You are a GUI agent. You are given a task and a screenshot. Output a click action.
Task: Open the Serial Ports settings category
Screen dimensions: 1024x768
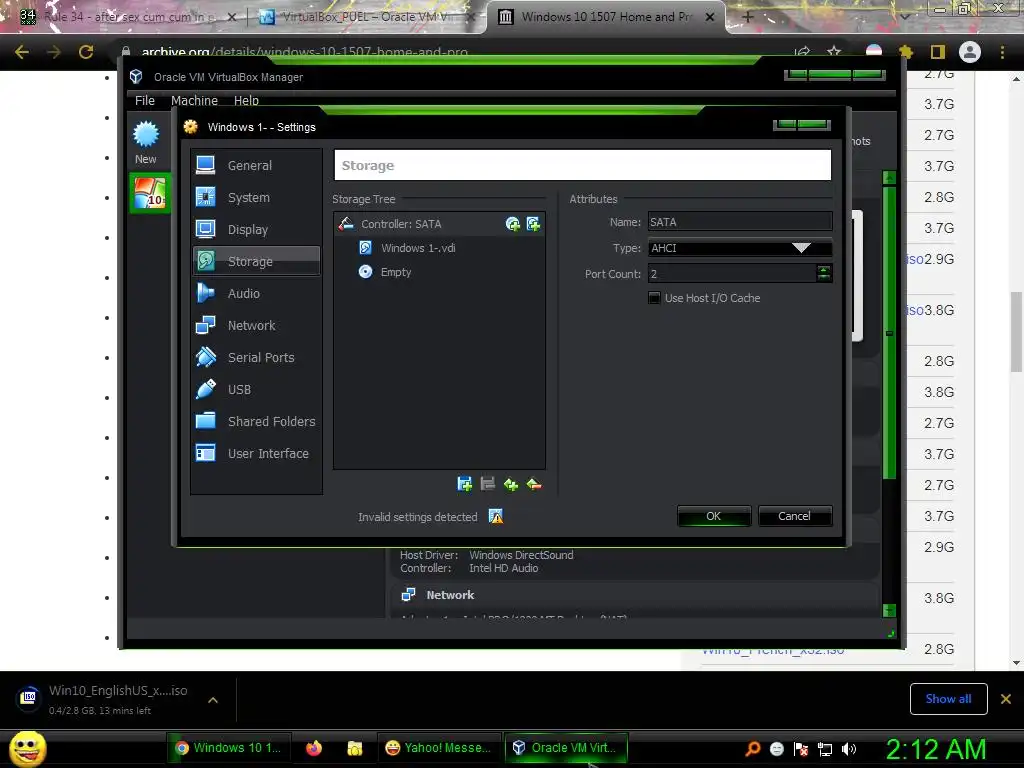(256, 357)
